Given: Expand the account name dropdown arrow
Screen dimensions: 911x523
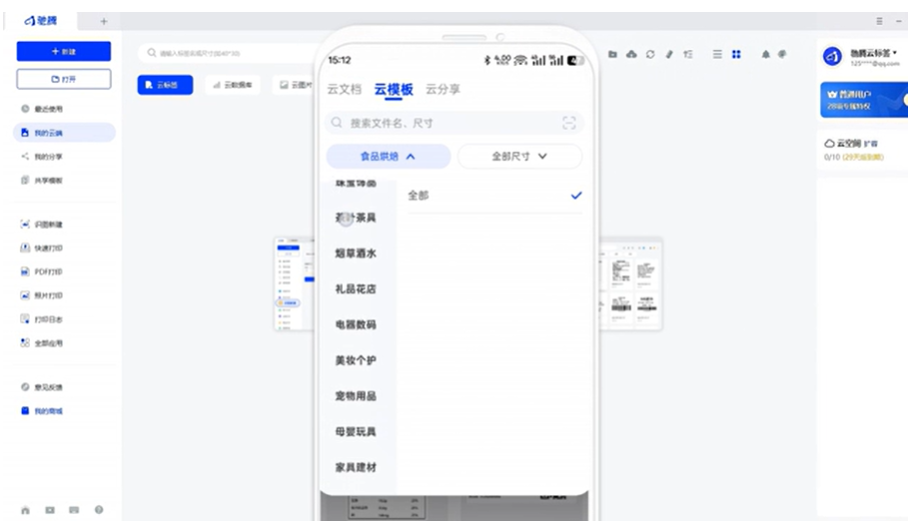Looking at the screenshot, I should pos(895,52).
